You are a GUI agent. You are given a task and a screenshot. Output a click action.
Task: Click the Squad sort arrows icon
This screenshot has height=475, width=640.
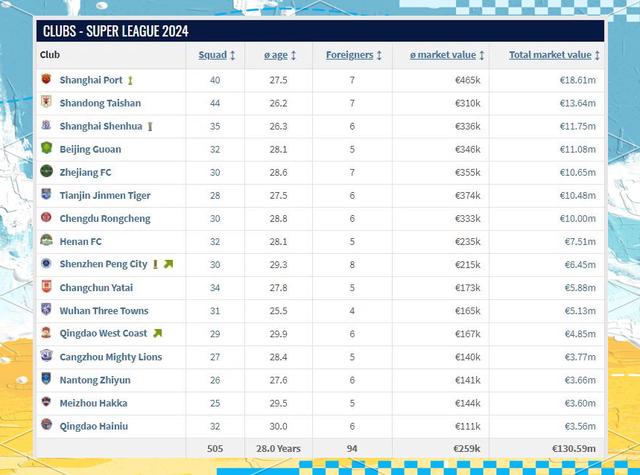pyautogui.click(x=233, y=55)
